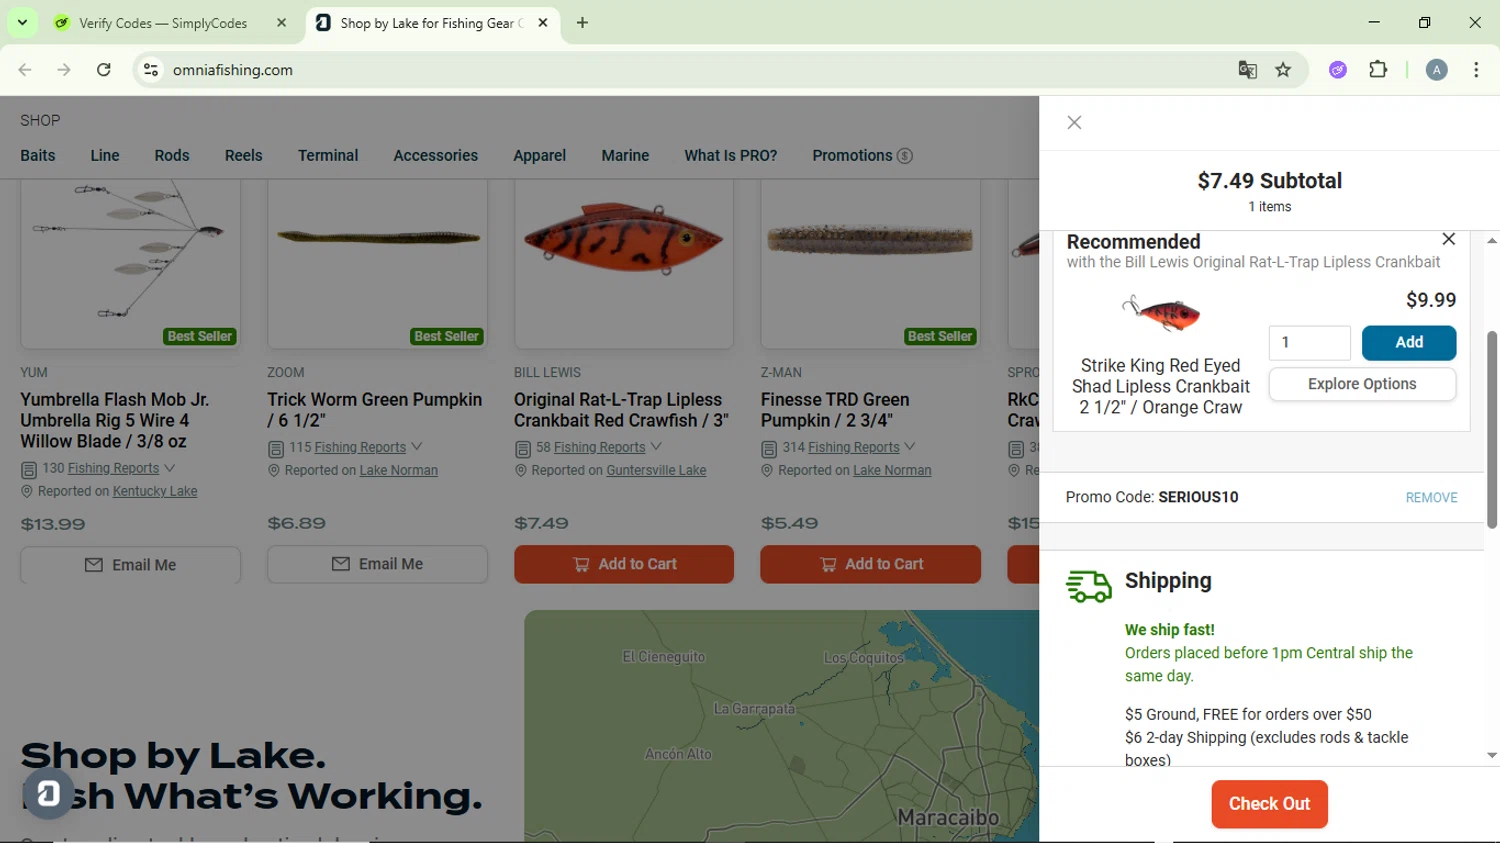Open What Is PRO? page
This screenshot has height=843, width=1500.
tap(731, 156)
